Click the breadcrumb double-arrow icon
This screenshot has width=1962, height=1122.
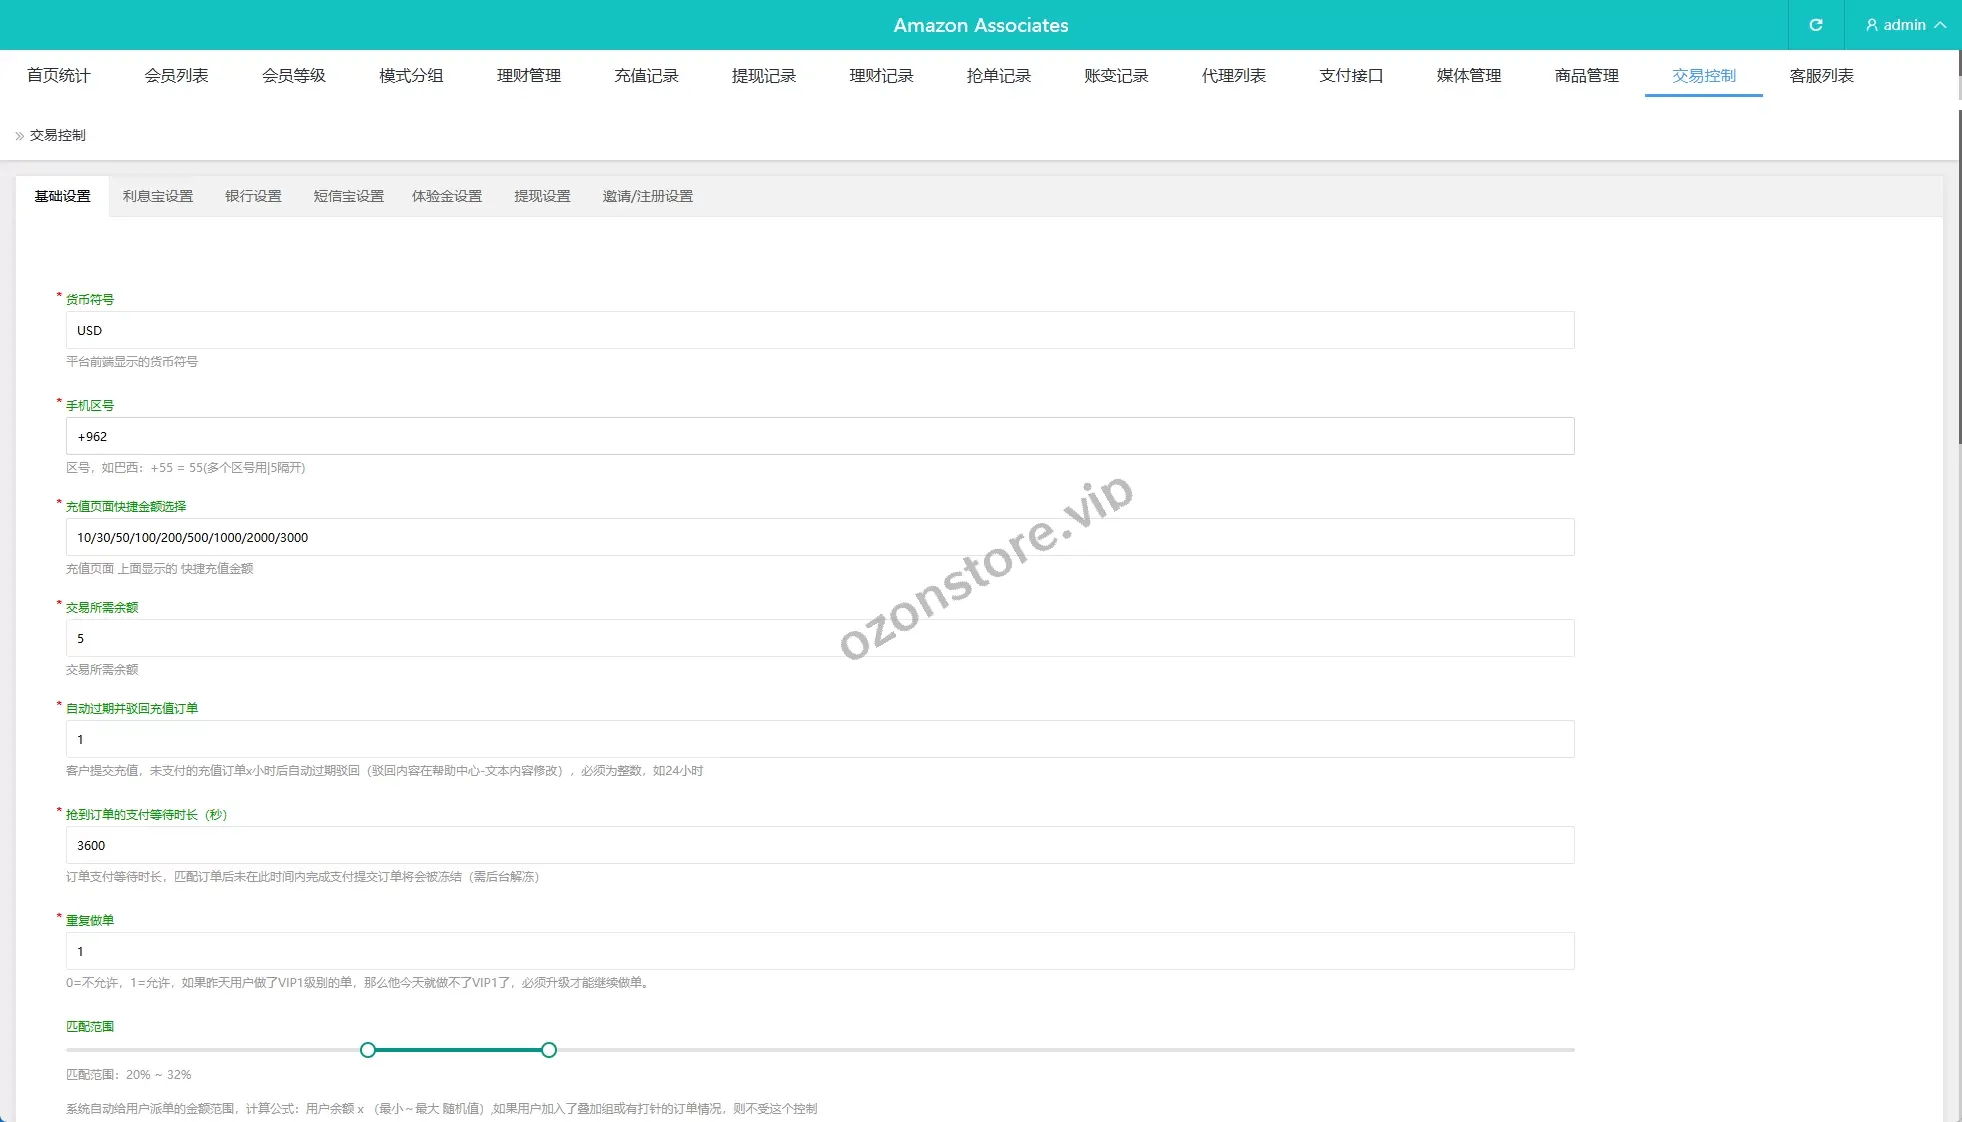(x=19, y=136)
